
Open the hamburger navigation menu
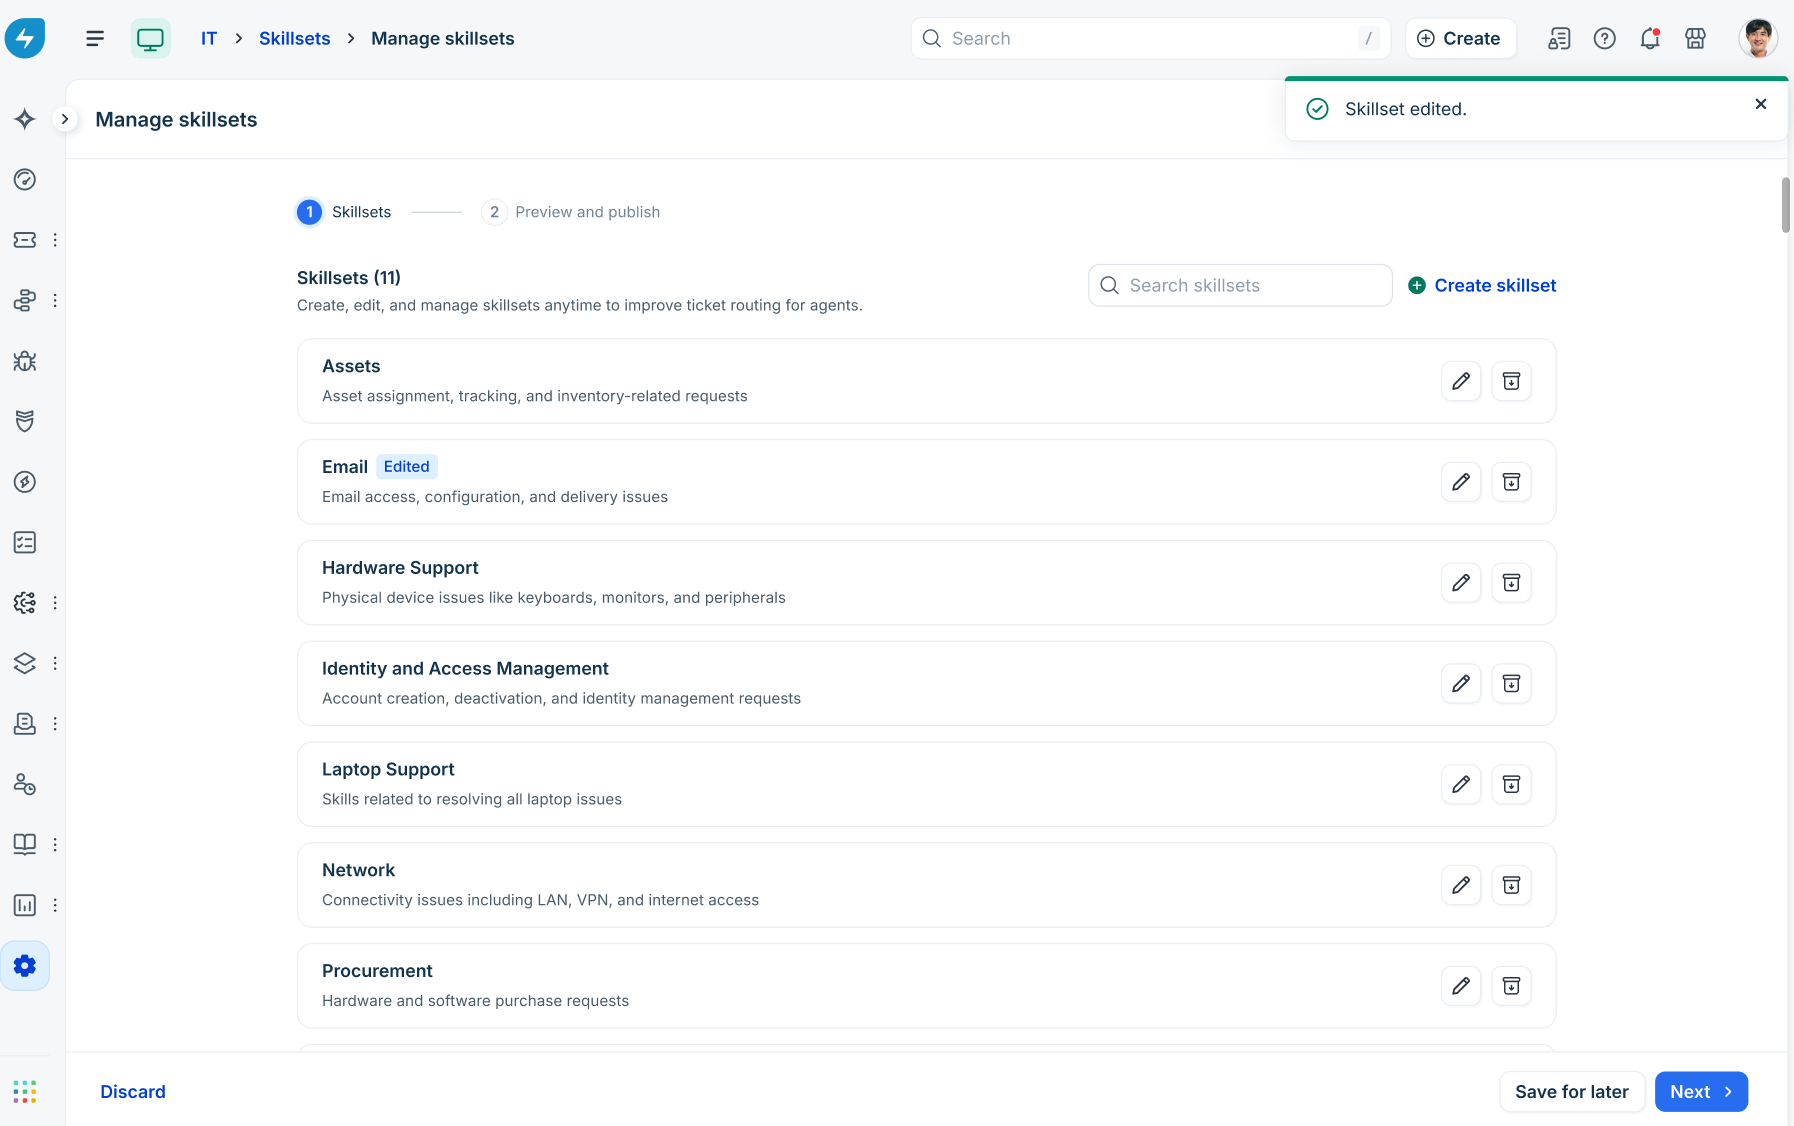click(95, 38)
